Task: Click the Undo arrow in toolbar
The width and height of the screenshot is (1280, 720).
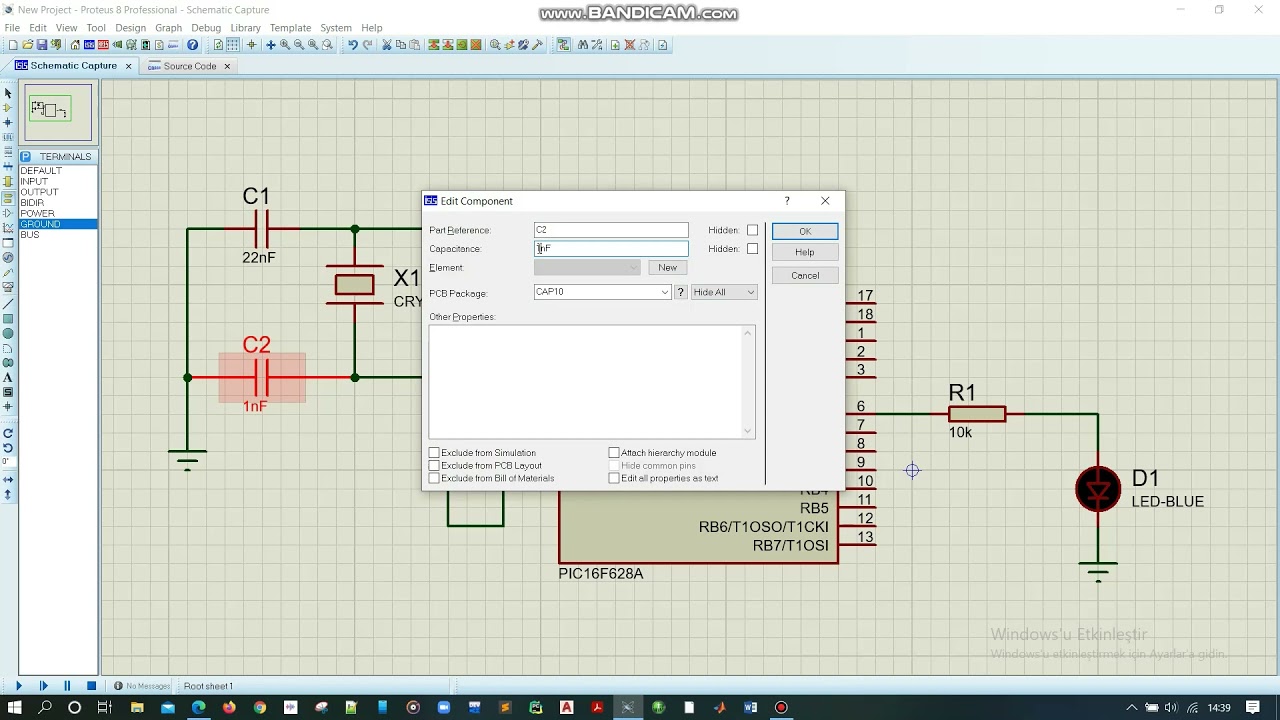Action: [353, 45]
